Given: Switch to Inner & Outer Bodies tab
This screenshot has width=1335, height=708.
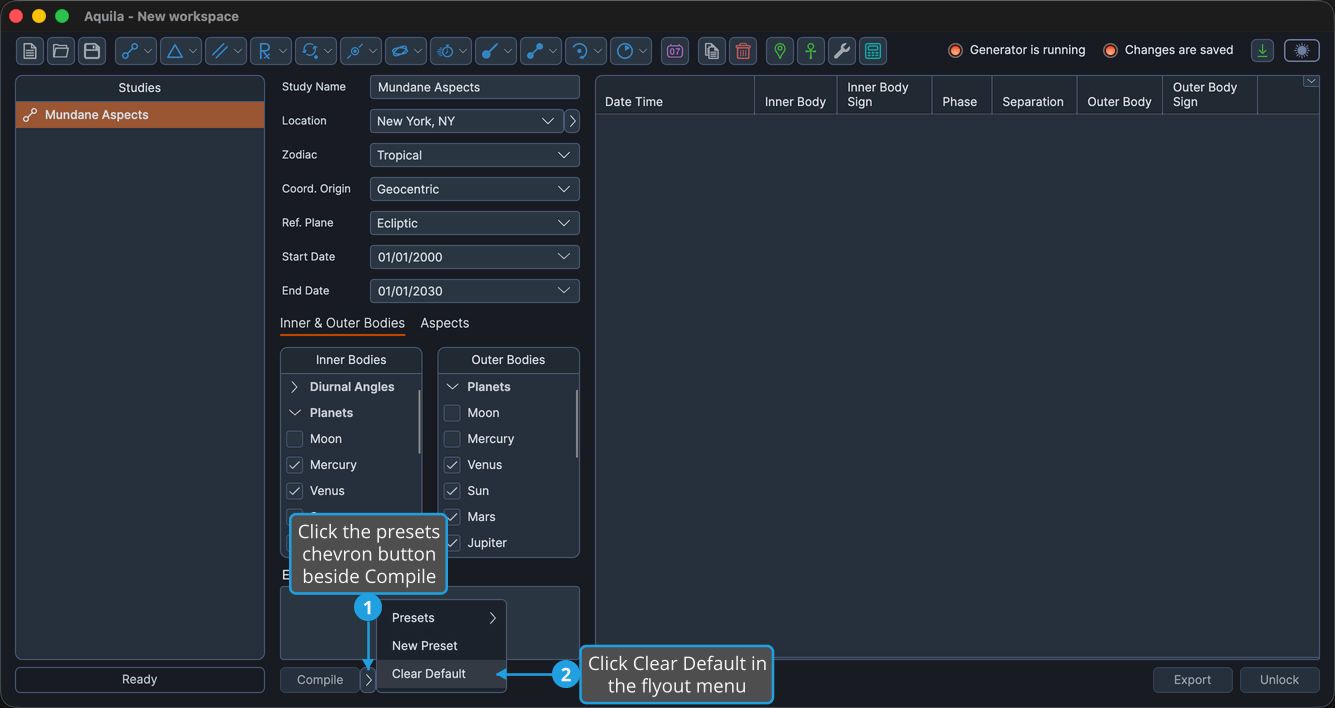Looking at the screenshot, I should 342,323.
